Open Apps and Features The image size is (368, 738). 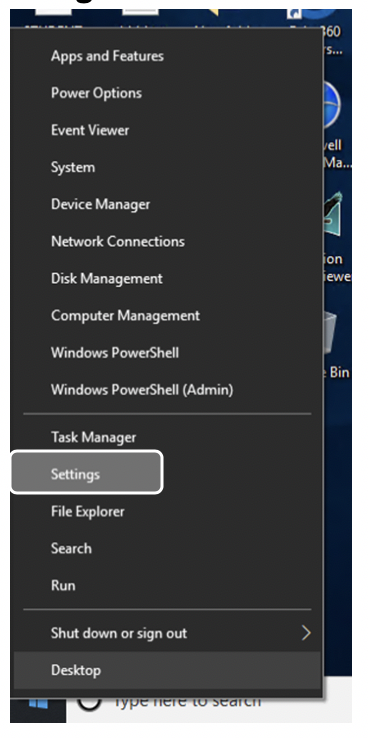click(x=167, y=56)
